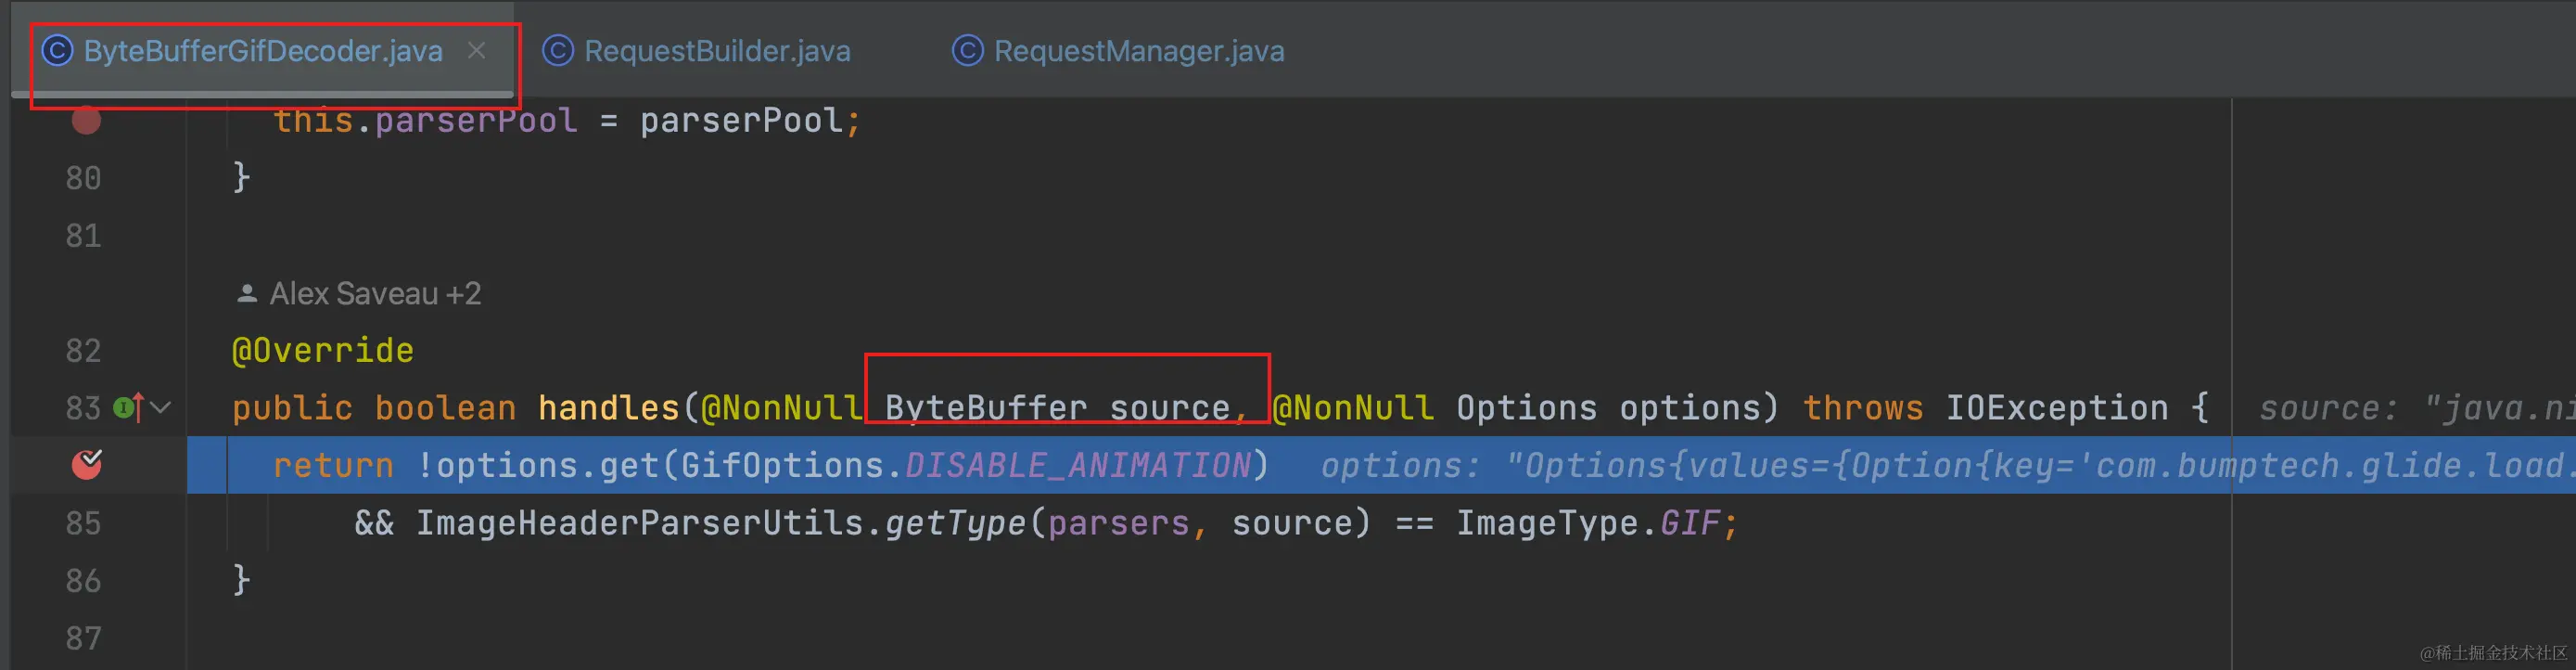Collapse the handles method with fold chevron

coord(161,407)
